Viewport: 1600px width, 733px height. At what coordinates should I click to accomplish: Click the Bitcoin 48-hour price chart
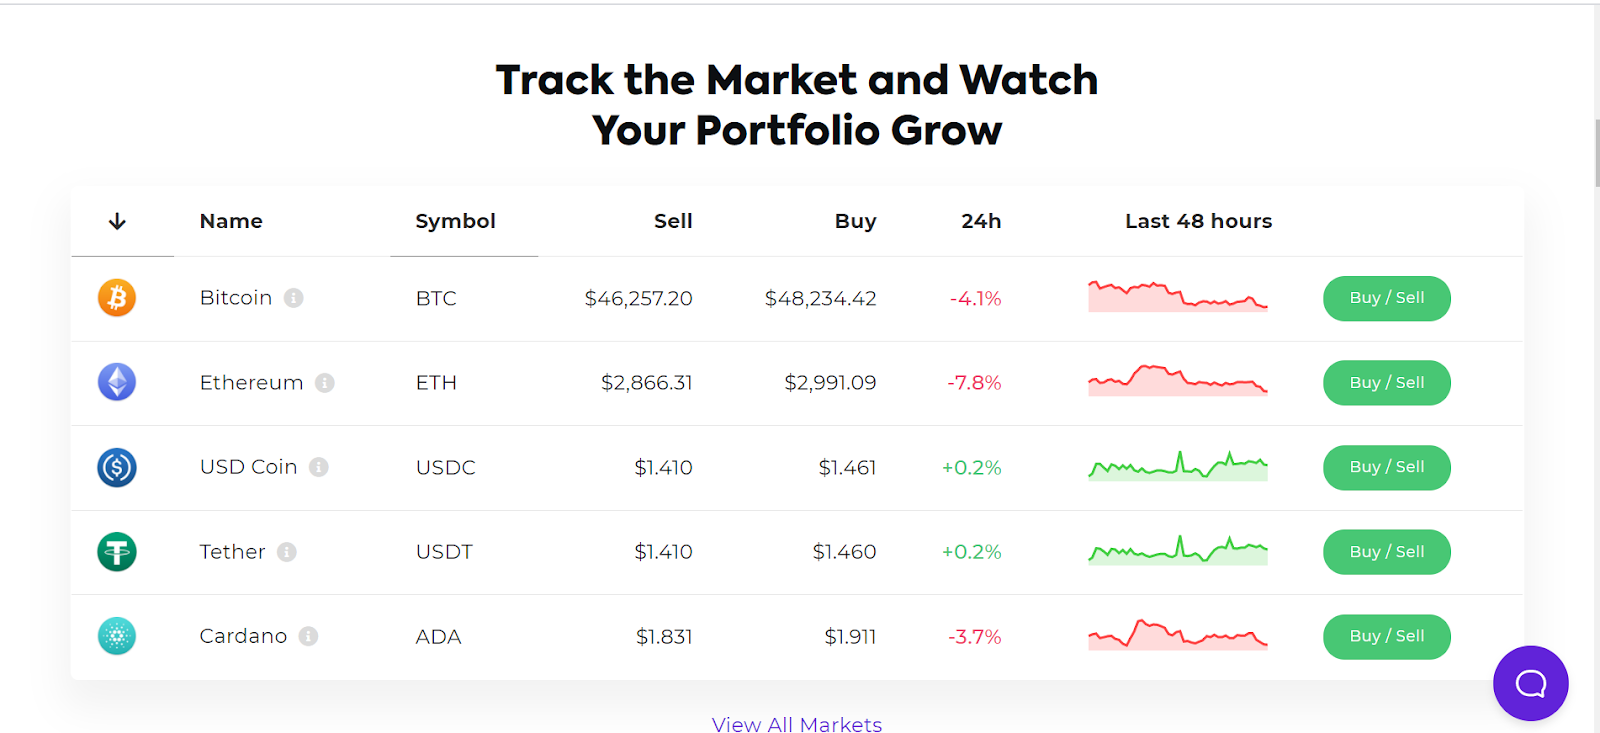pyautogui.click(x=1177, y=297)
